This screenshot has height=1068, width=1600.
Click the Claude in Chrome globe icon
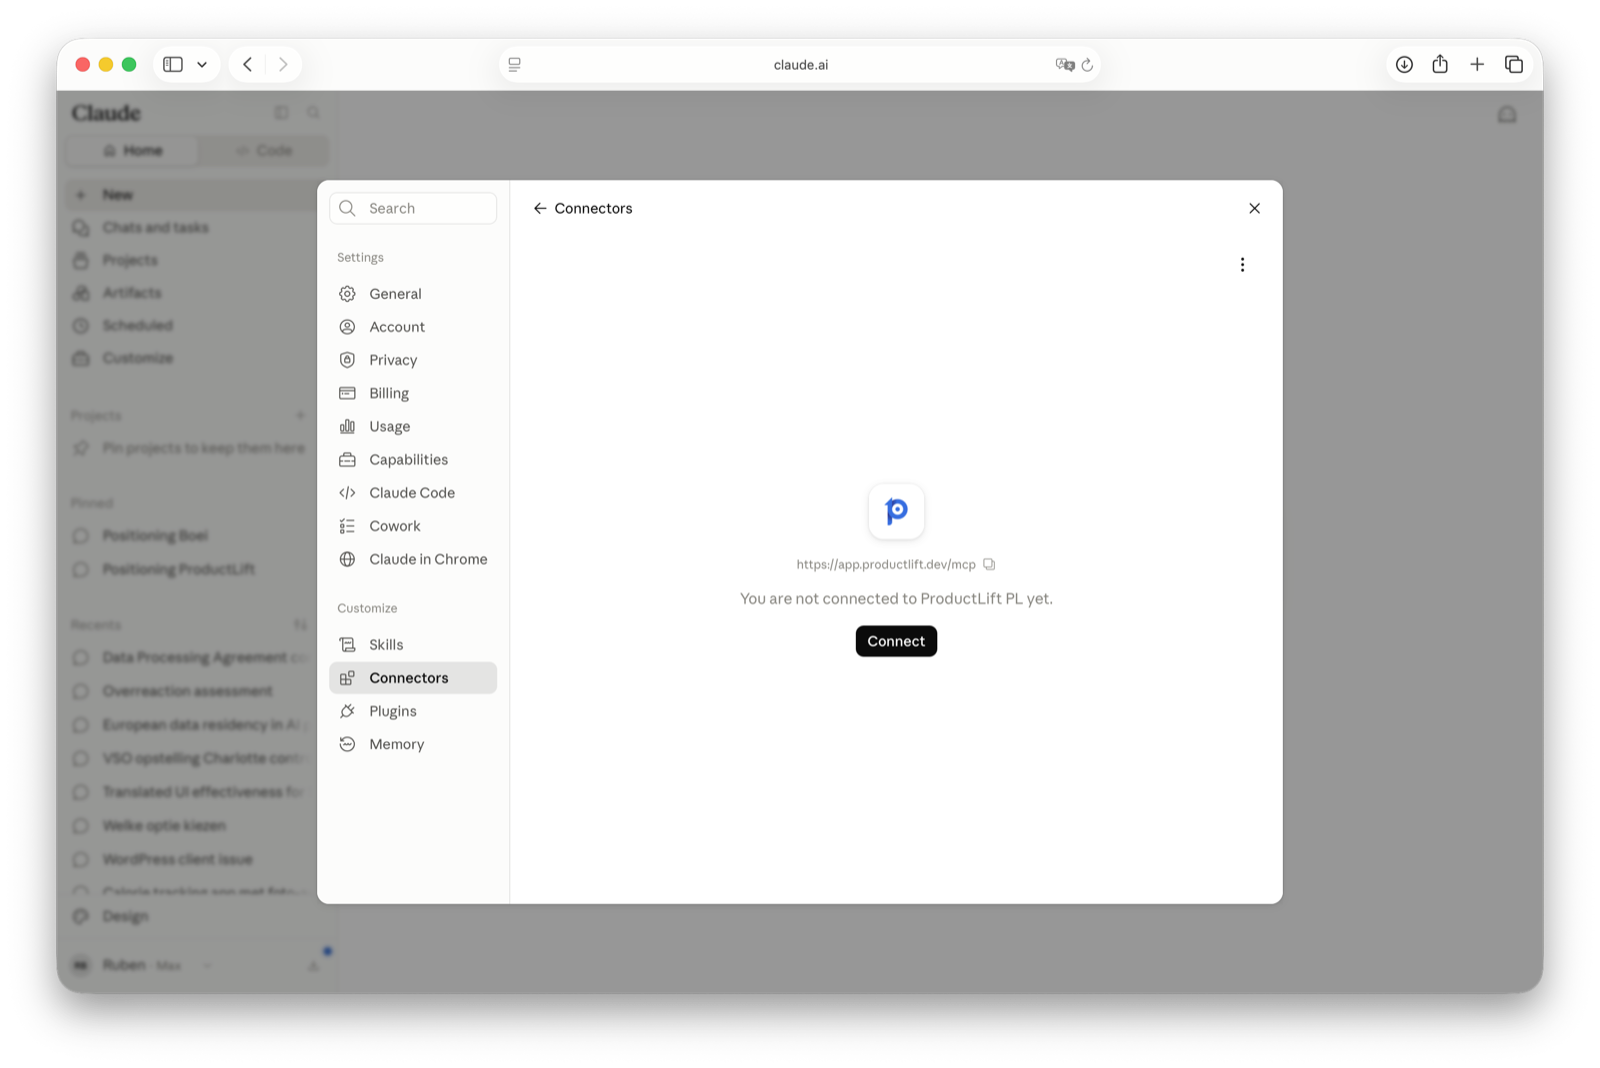[347, 559]
